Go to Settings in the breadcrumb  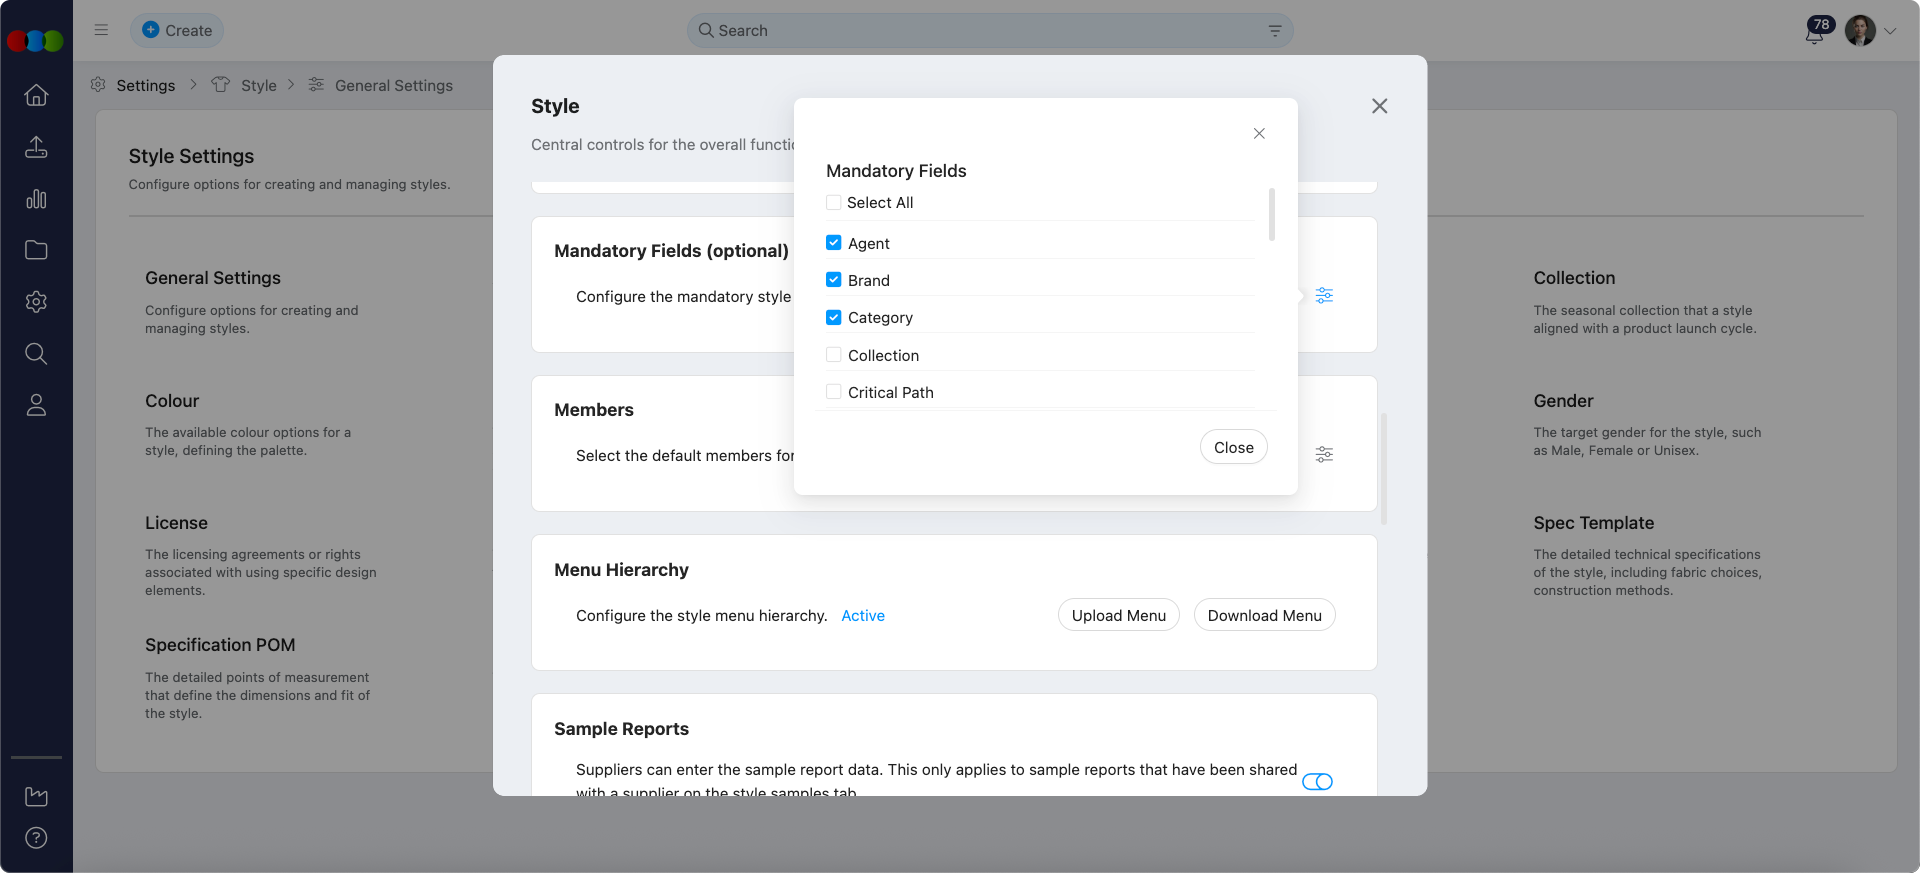(x=145, y=86)
